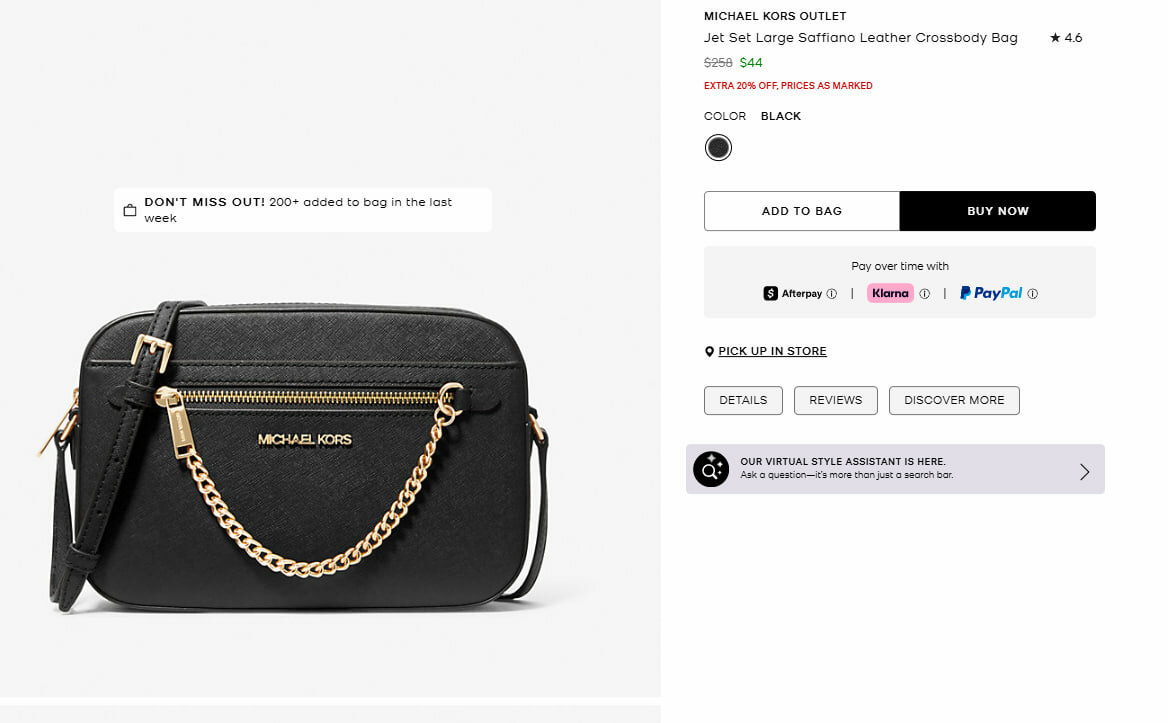Image resolution: width=1168 pixels, height=723 pixels.
Task: Click the Afterpay info icon
Action: click(x=832, y=294)
